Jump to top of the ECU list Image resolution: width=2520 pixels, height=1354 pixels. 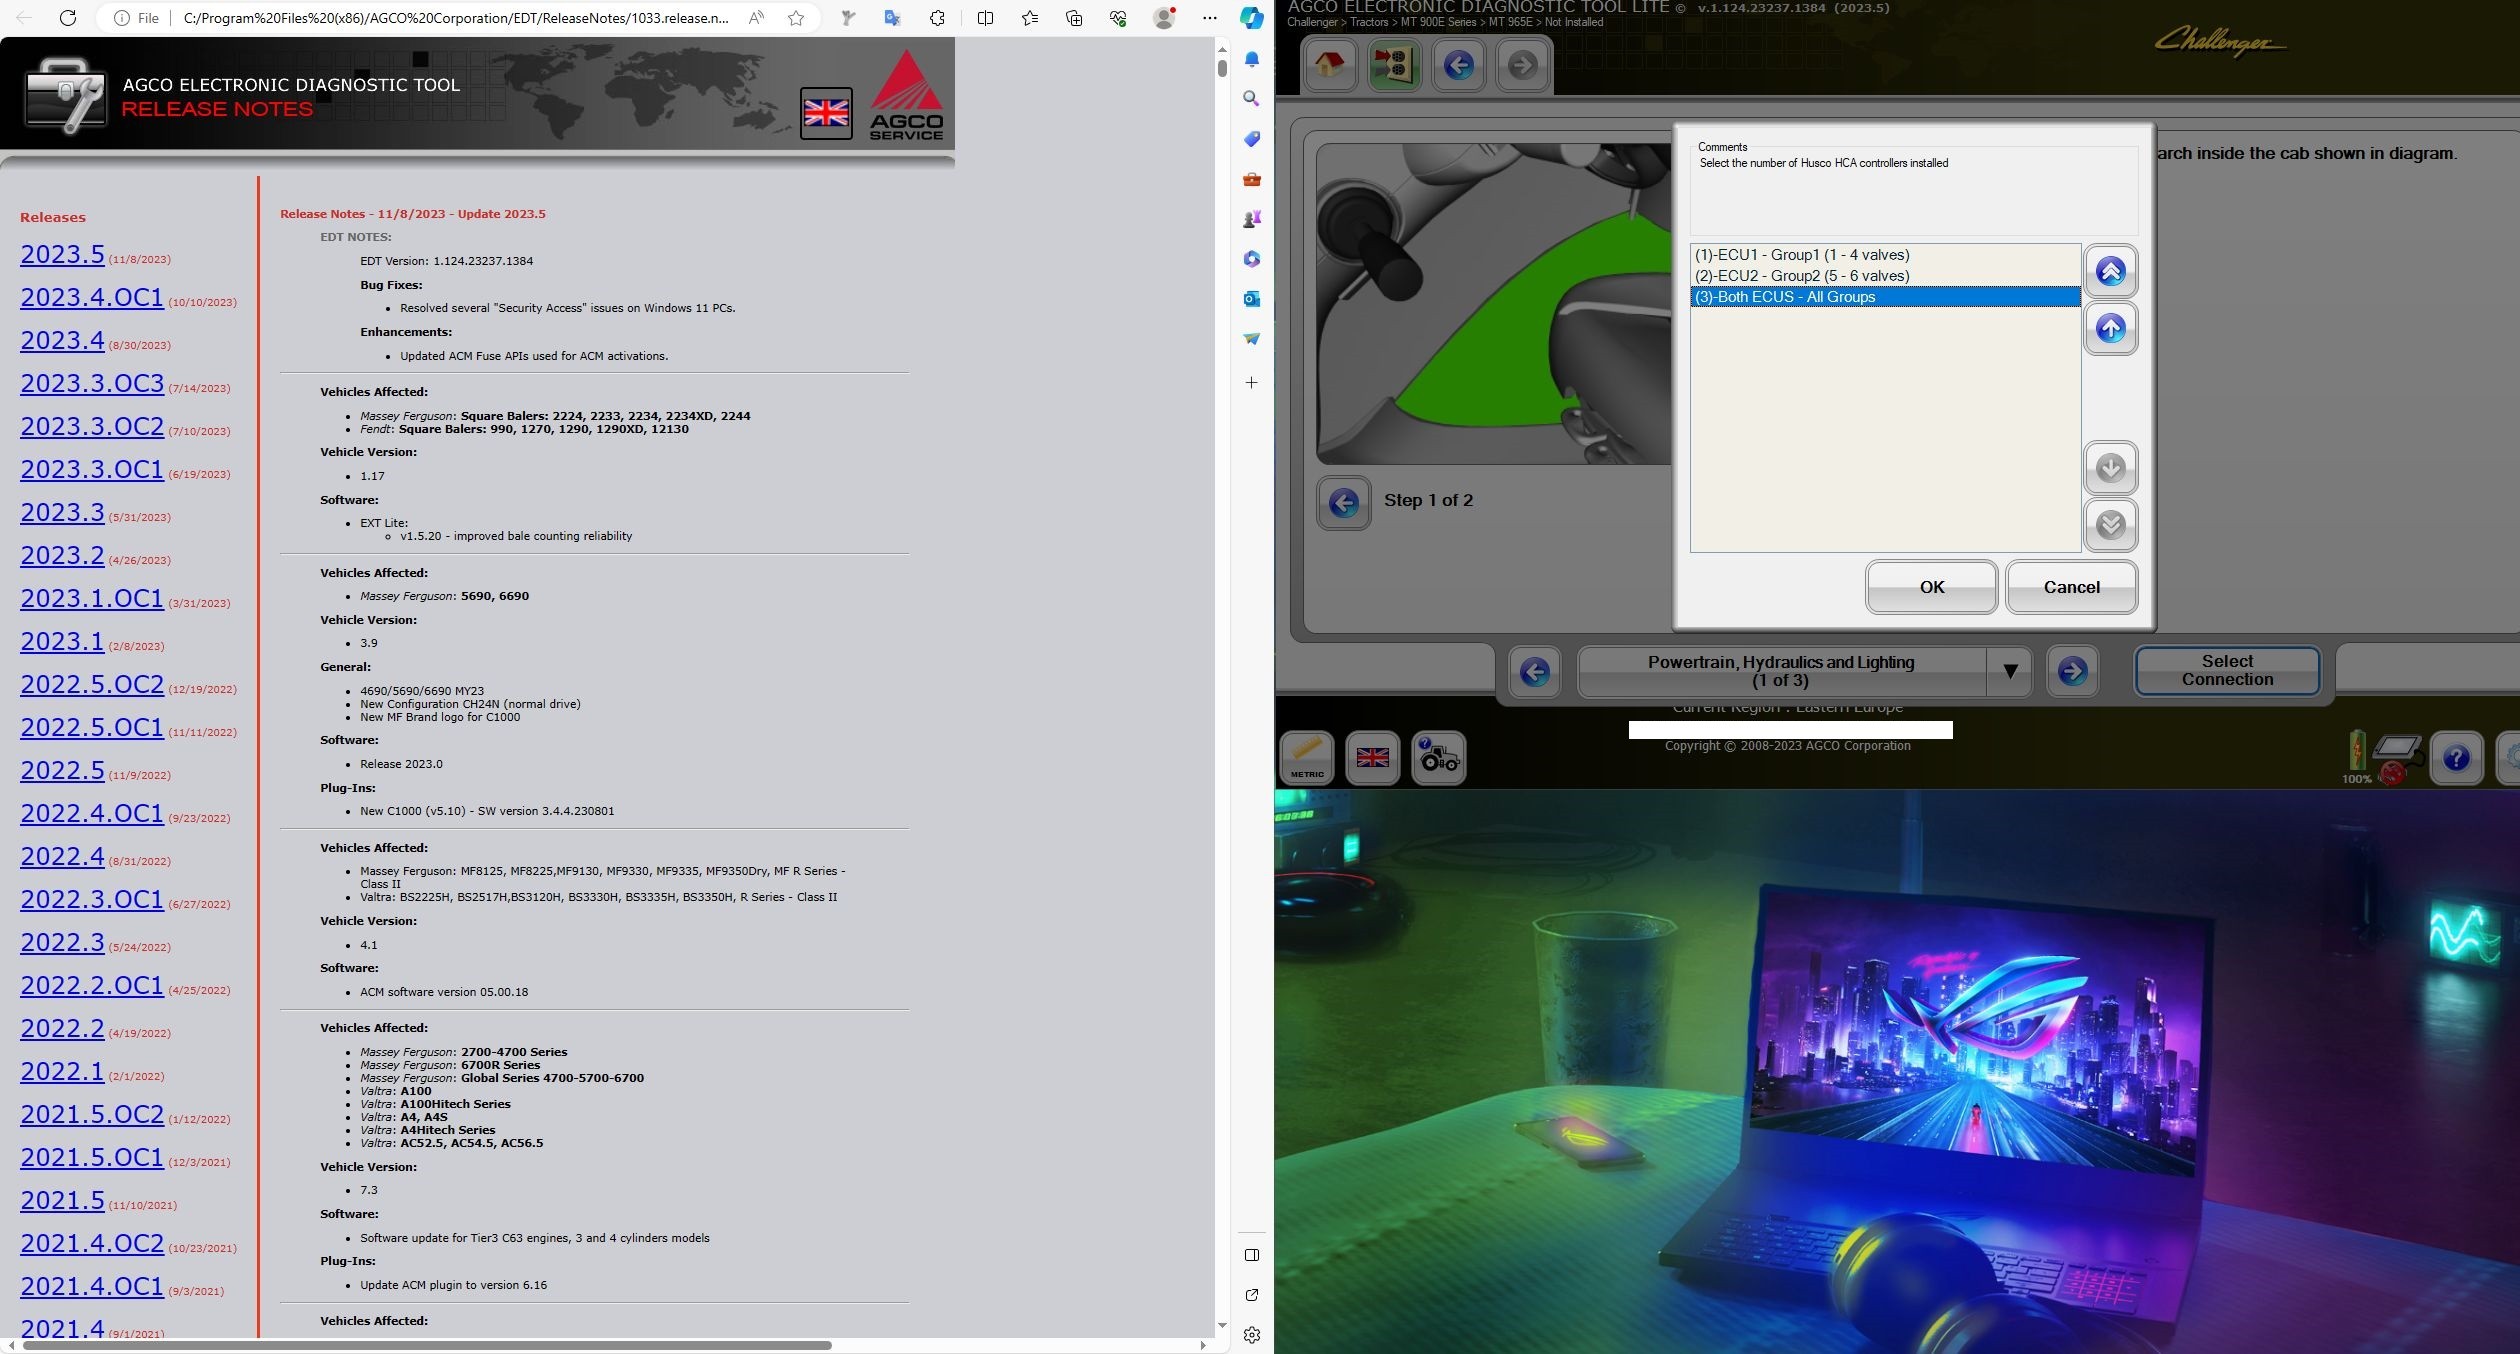(2111, 271)
